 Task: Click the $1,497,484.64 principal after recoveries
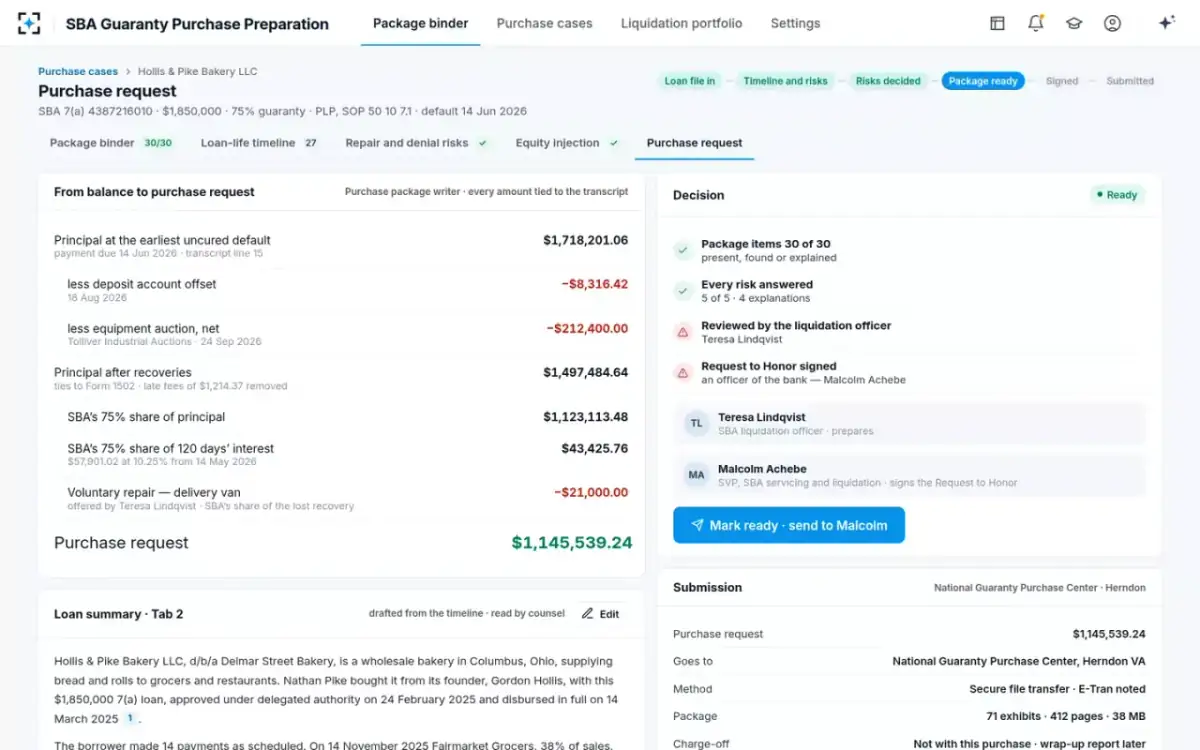[x=586, y=372]
